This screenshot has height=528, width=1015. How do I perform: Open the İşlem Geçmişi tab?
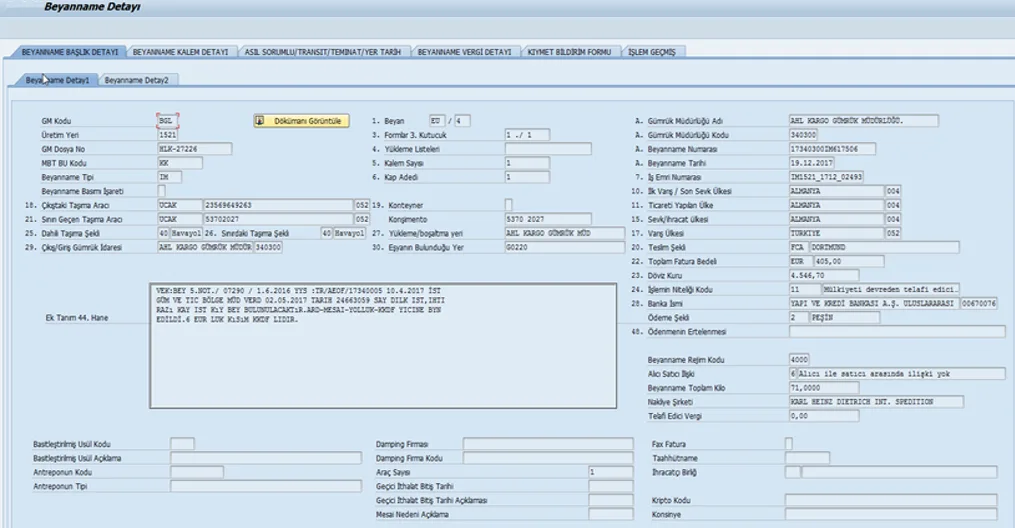coord(652,52)
